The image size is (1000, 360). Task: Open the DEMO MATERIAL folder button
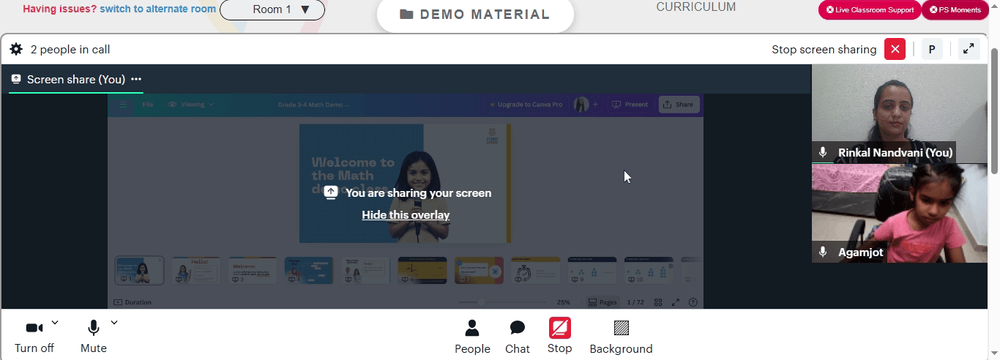(475, 14)
